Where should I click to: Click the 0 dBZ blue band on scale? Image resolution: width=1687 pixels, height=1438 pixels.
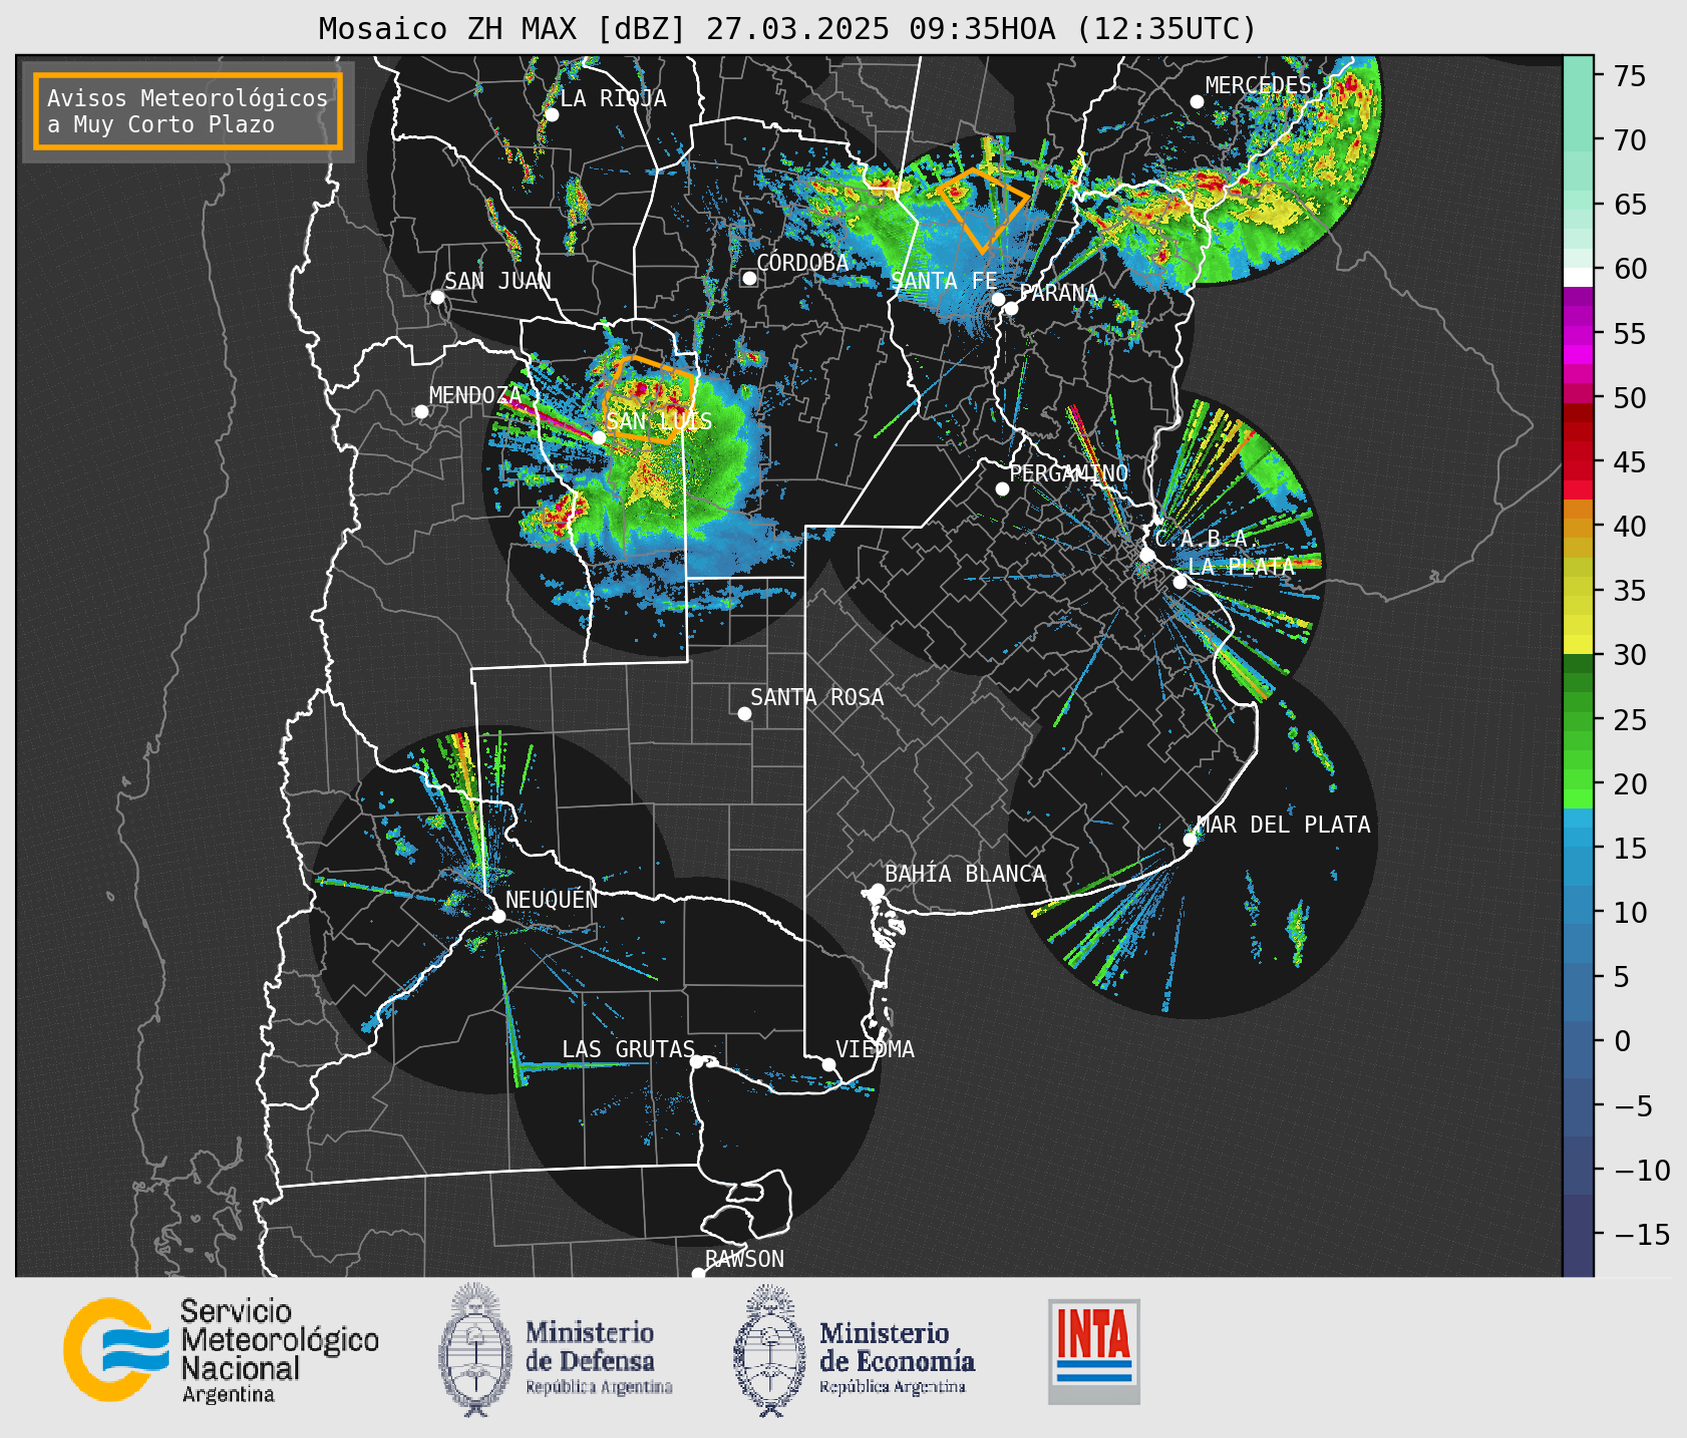point(1578,1041)
